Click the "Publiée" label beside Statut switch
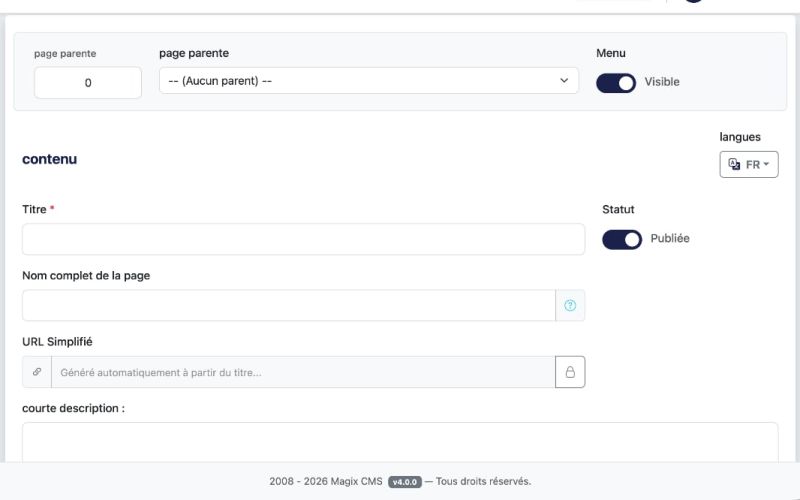This screenshot has height=500, width=800. point(670,239)
